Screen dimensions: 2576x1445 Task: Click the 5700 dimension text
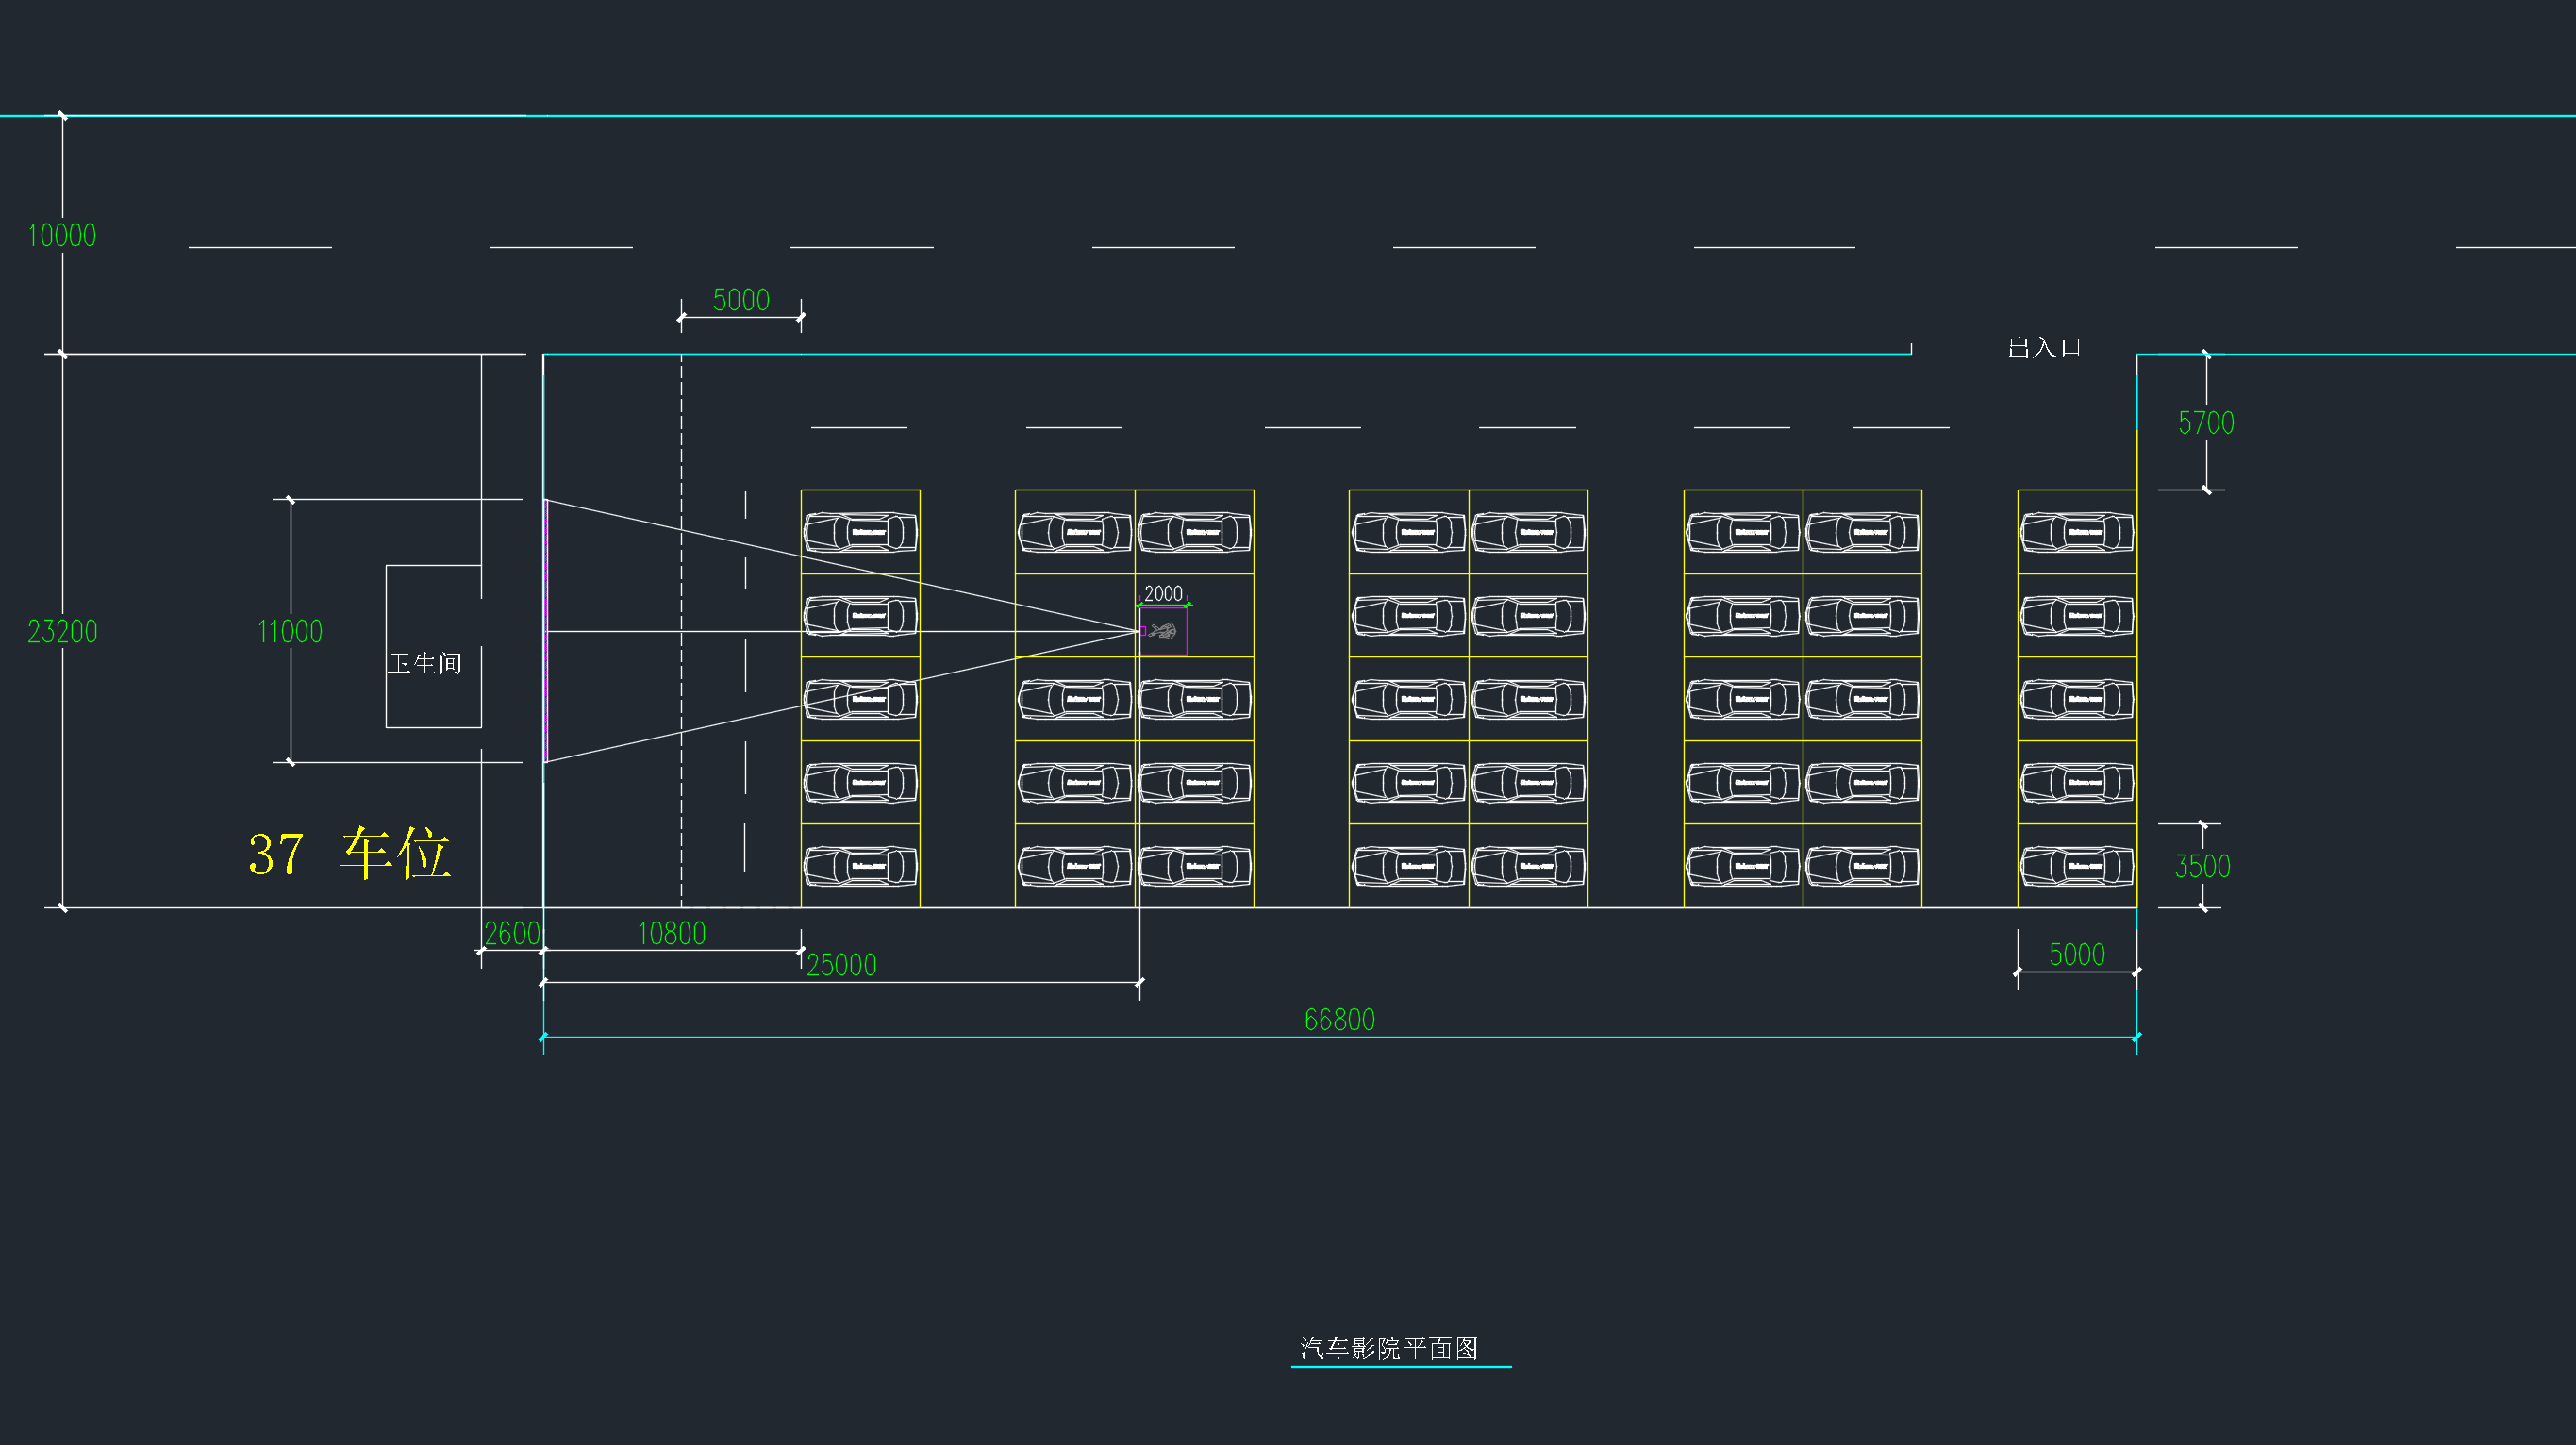pos(2206,423)
